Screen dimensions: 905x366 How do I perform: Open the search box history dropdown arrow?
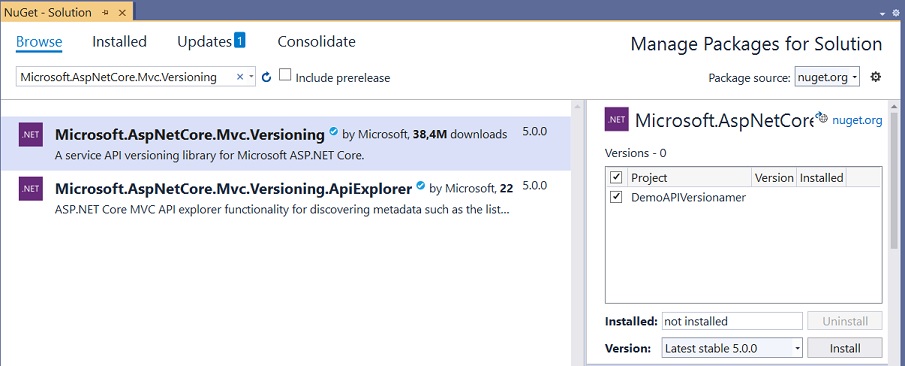pos(251,77)
